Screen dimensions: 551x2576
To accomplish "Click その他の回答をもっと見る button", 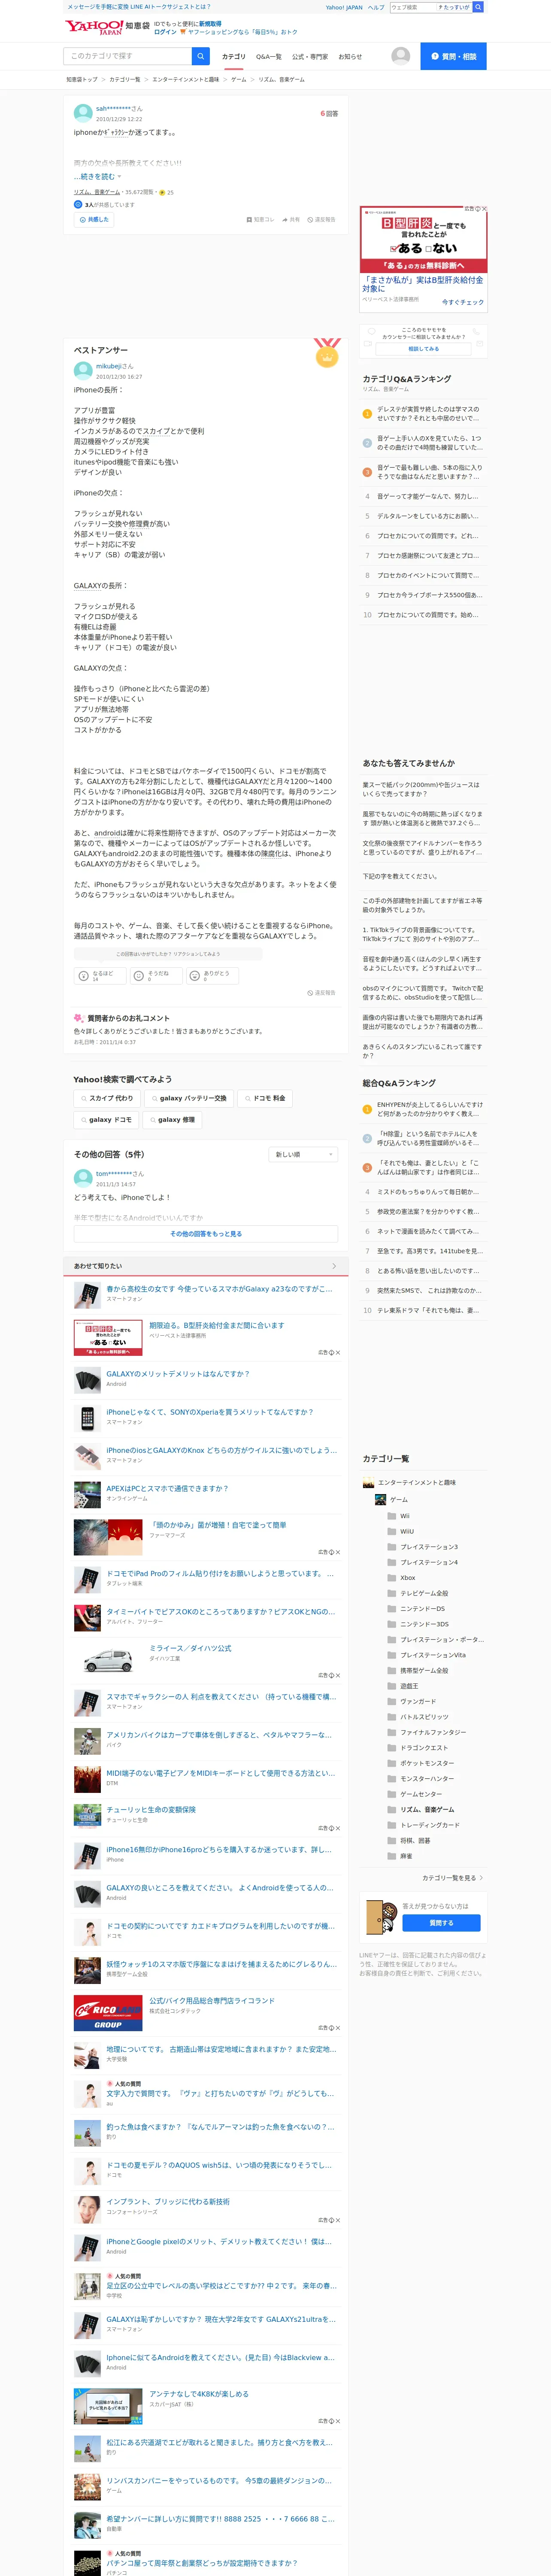I will click(x=205, y=1234).
